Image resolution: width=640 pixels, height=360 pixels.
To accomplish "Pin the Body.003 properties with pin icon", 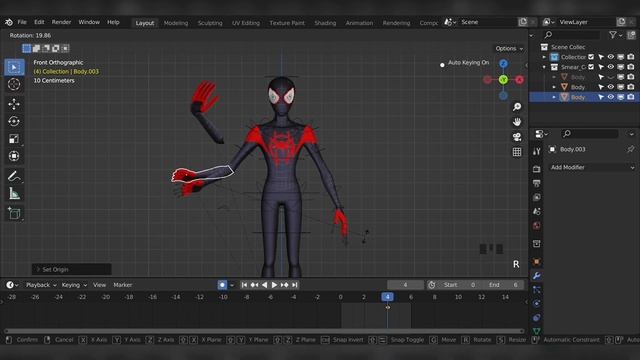I will click(x=631, y=149).
